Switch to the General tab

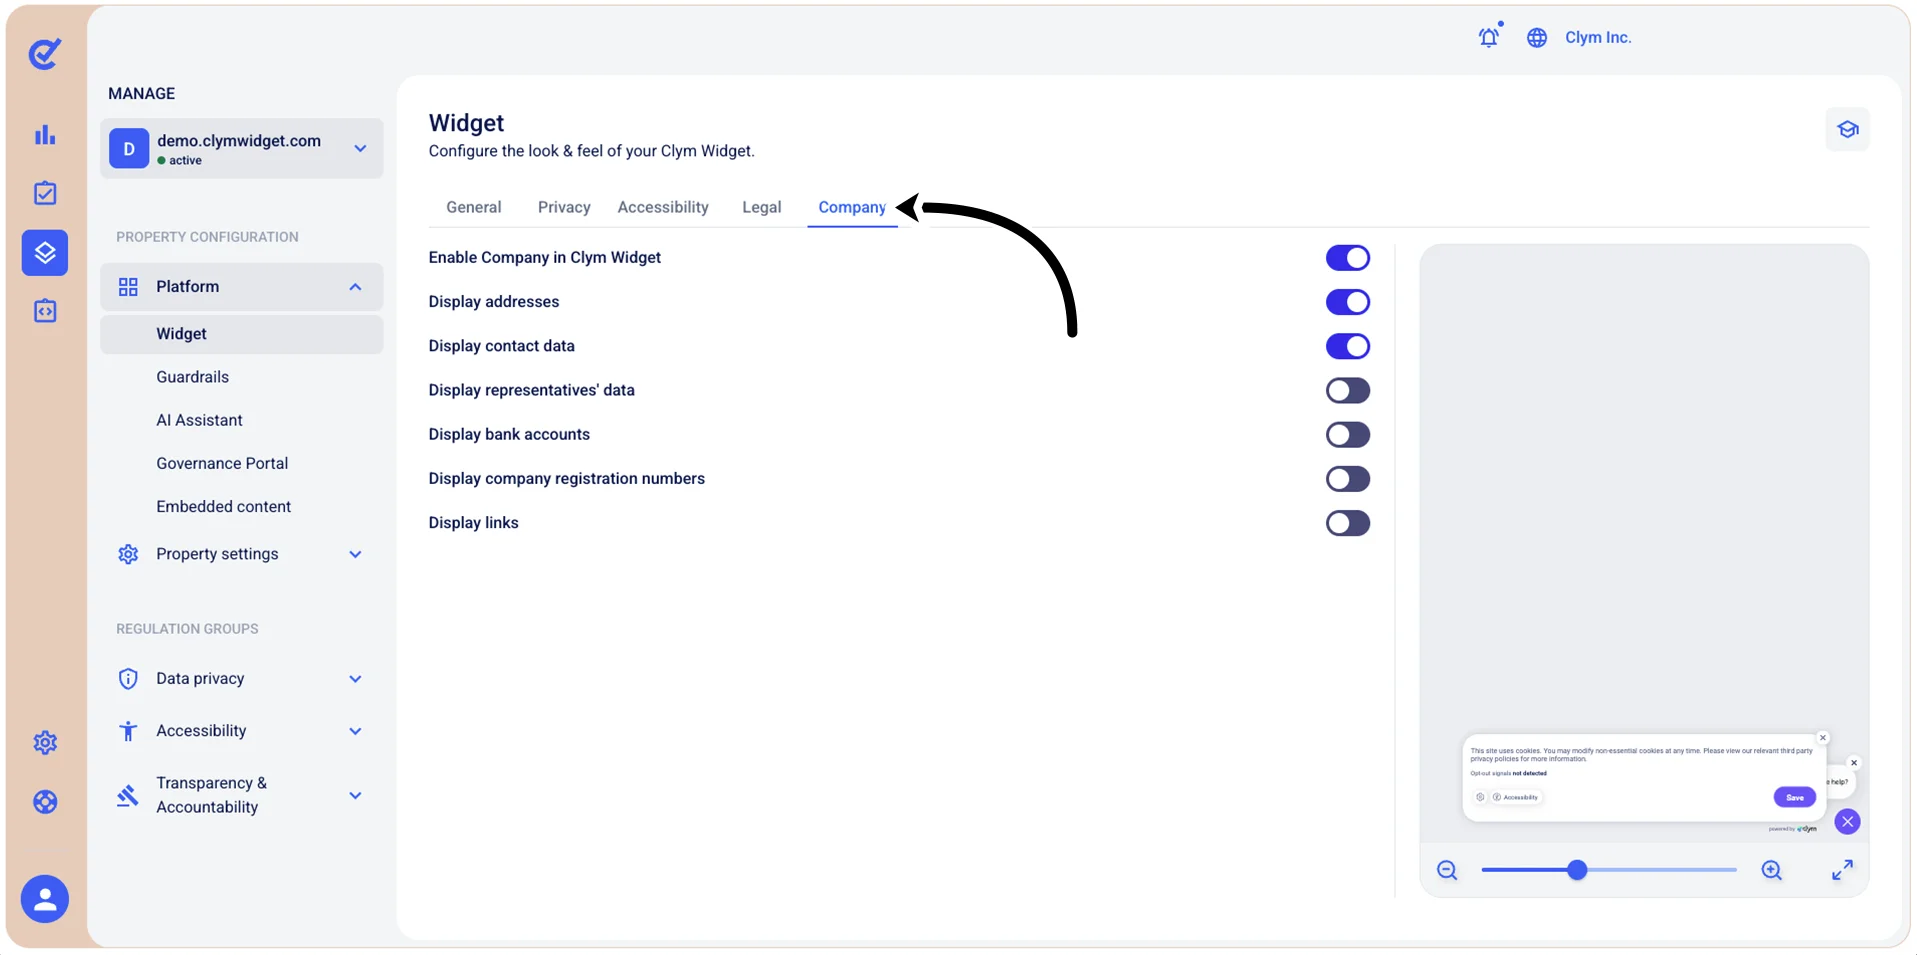[473, 207]
